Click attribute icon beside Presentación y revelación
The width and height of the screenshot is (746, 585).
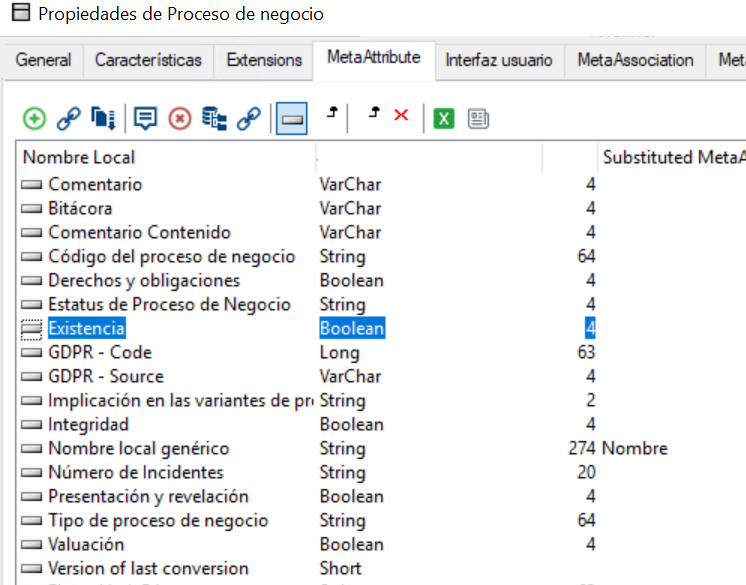point(31,497)
